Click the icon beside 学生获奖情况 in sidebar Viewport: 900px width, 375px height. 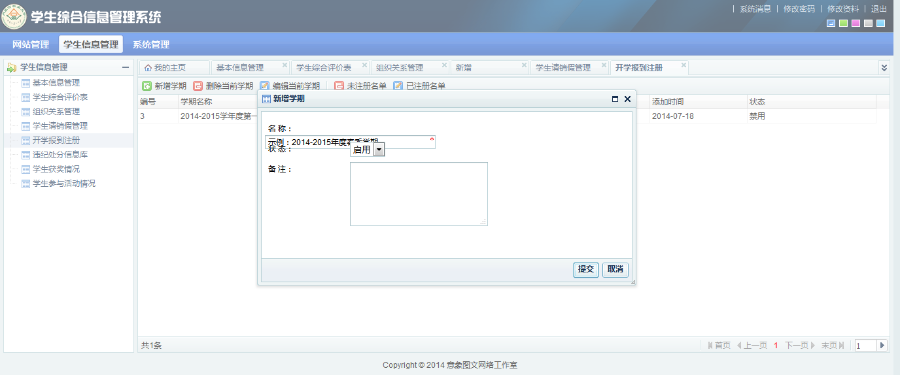25,169
